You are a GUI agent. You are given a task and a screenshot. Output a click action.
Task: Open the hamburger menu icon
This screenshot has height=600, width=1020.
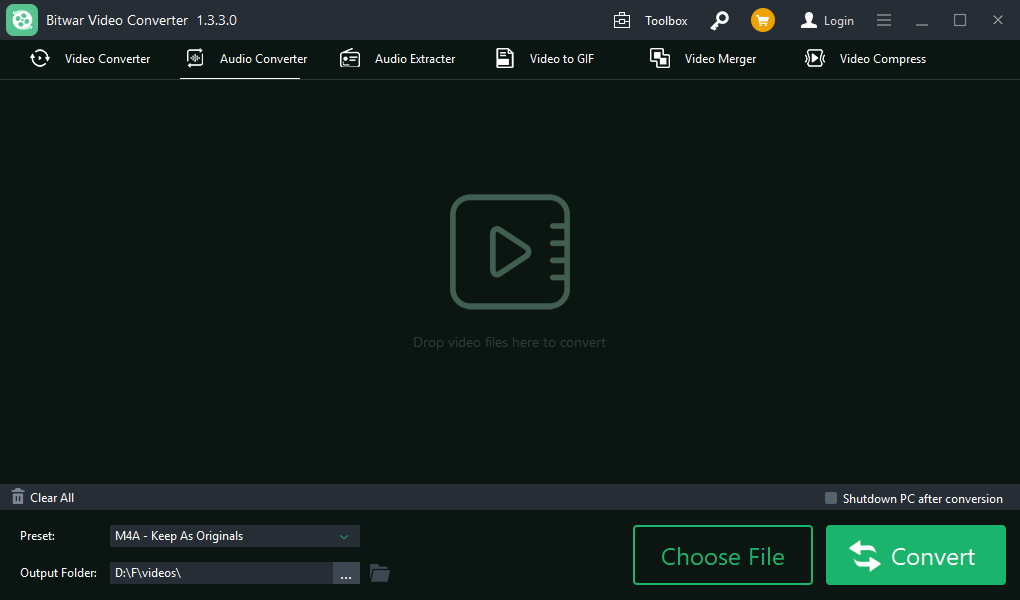point(883,20)
